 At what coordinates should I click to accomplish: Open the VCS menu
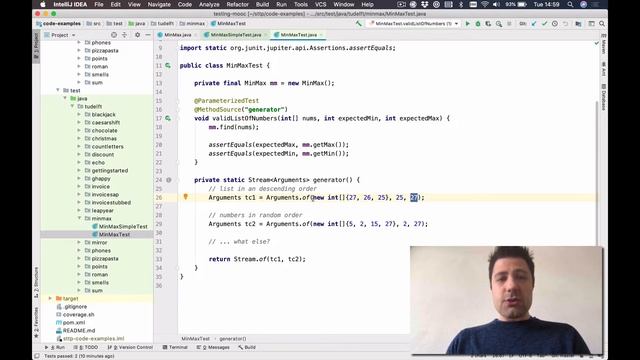click(x=320, y=4)
